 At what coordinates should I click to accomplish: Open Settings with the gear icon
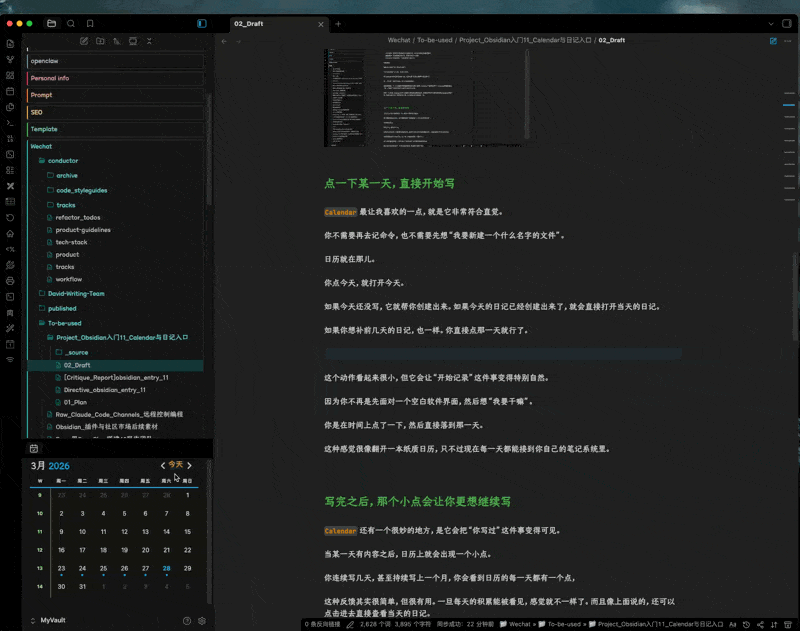201,620
